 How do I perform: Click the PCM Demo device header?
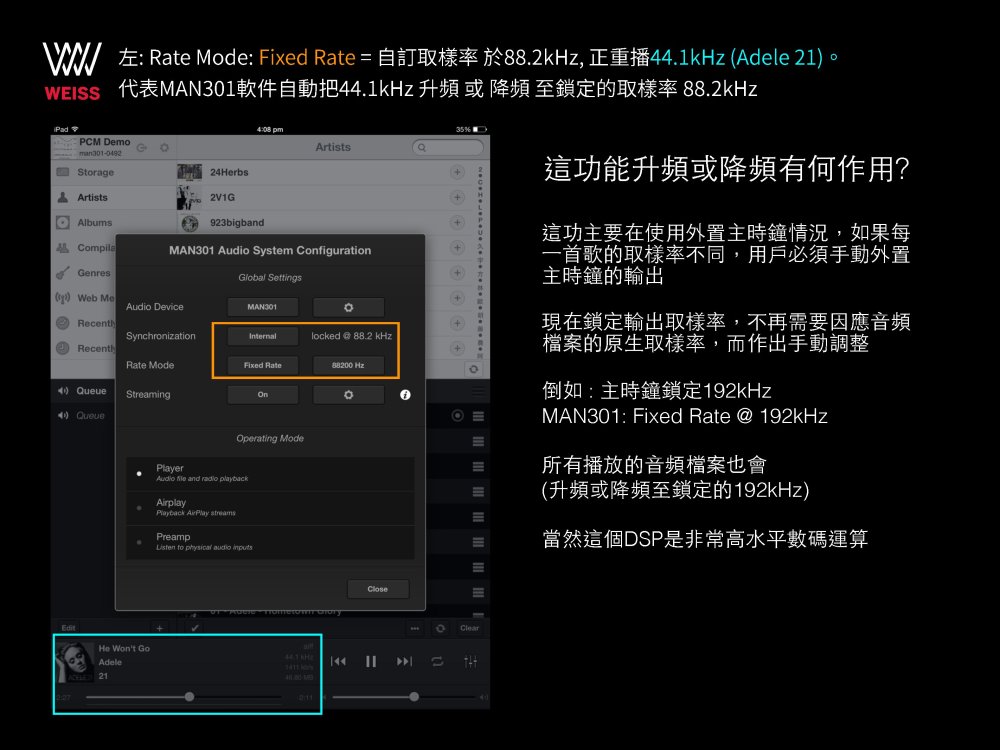click(x=105, y=142)
